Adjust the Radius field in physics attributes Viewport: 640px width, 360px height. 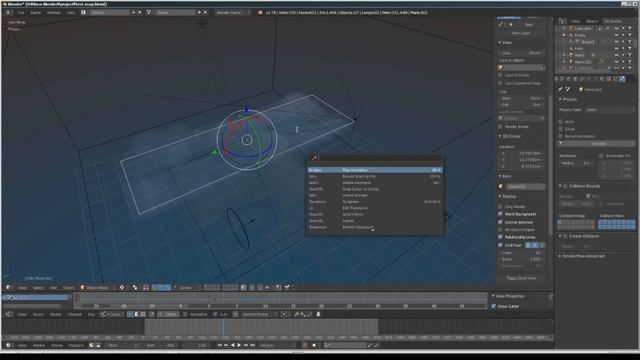pyautogui.click(x=576, y=163)
